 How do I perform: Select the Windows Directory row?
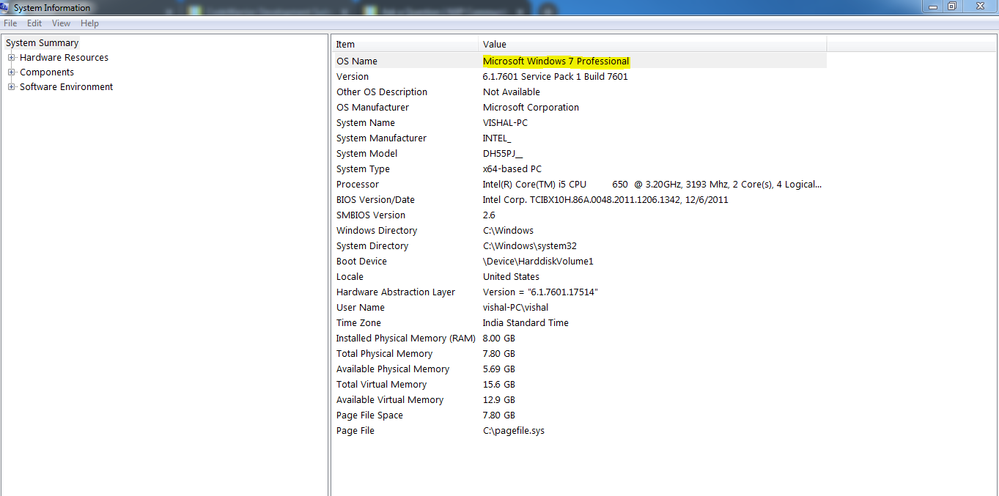tap(580, 230)
